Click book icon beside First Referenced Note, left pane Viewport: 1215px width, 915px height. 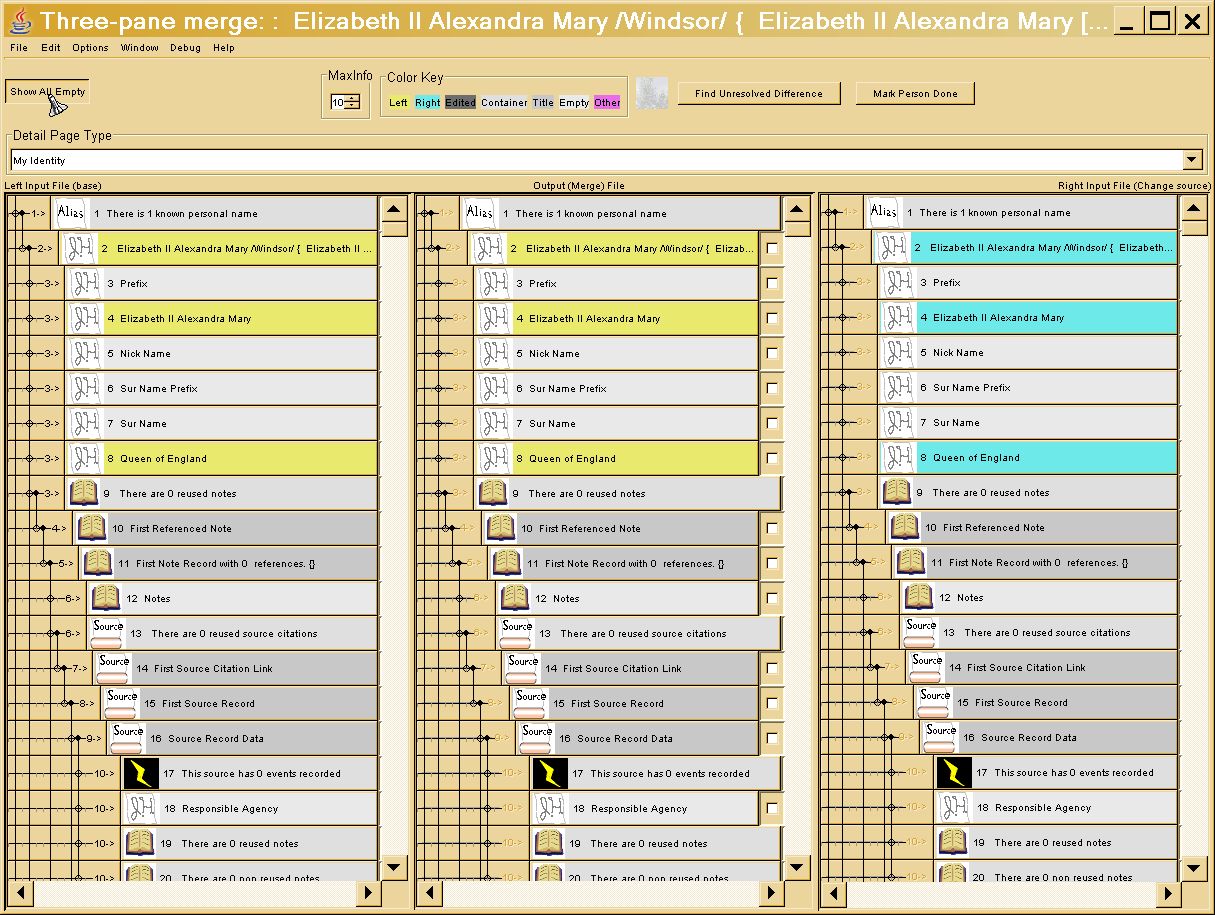91,528
